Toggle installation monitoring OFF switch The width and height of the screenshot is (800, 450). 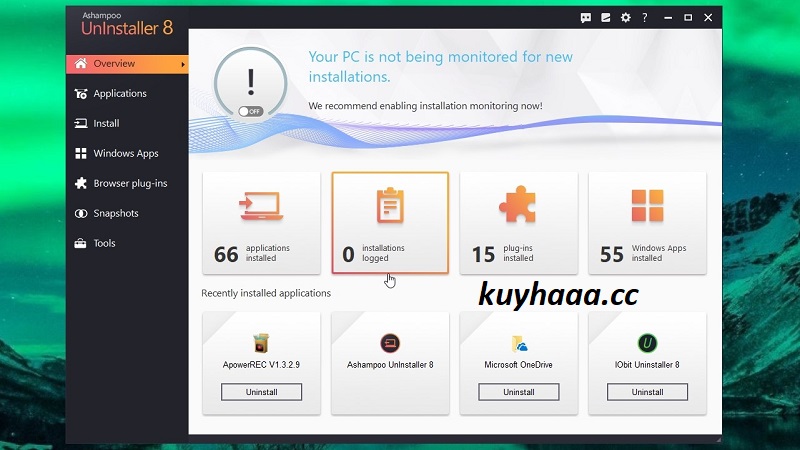click(251, 111)
